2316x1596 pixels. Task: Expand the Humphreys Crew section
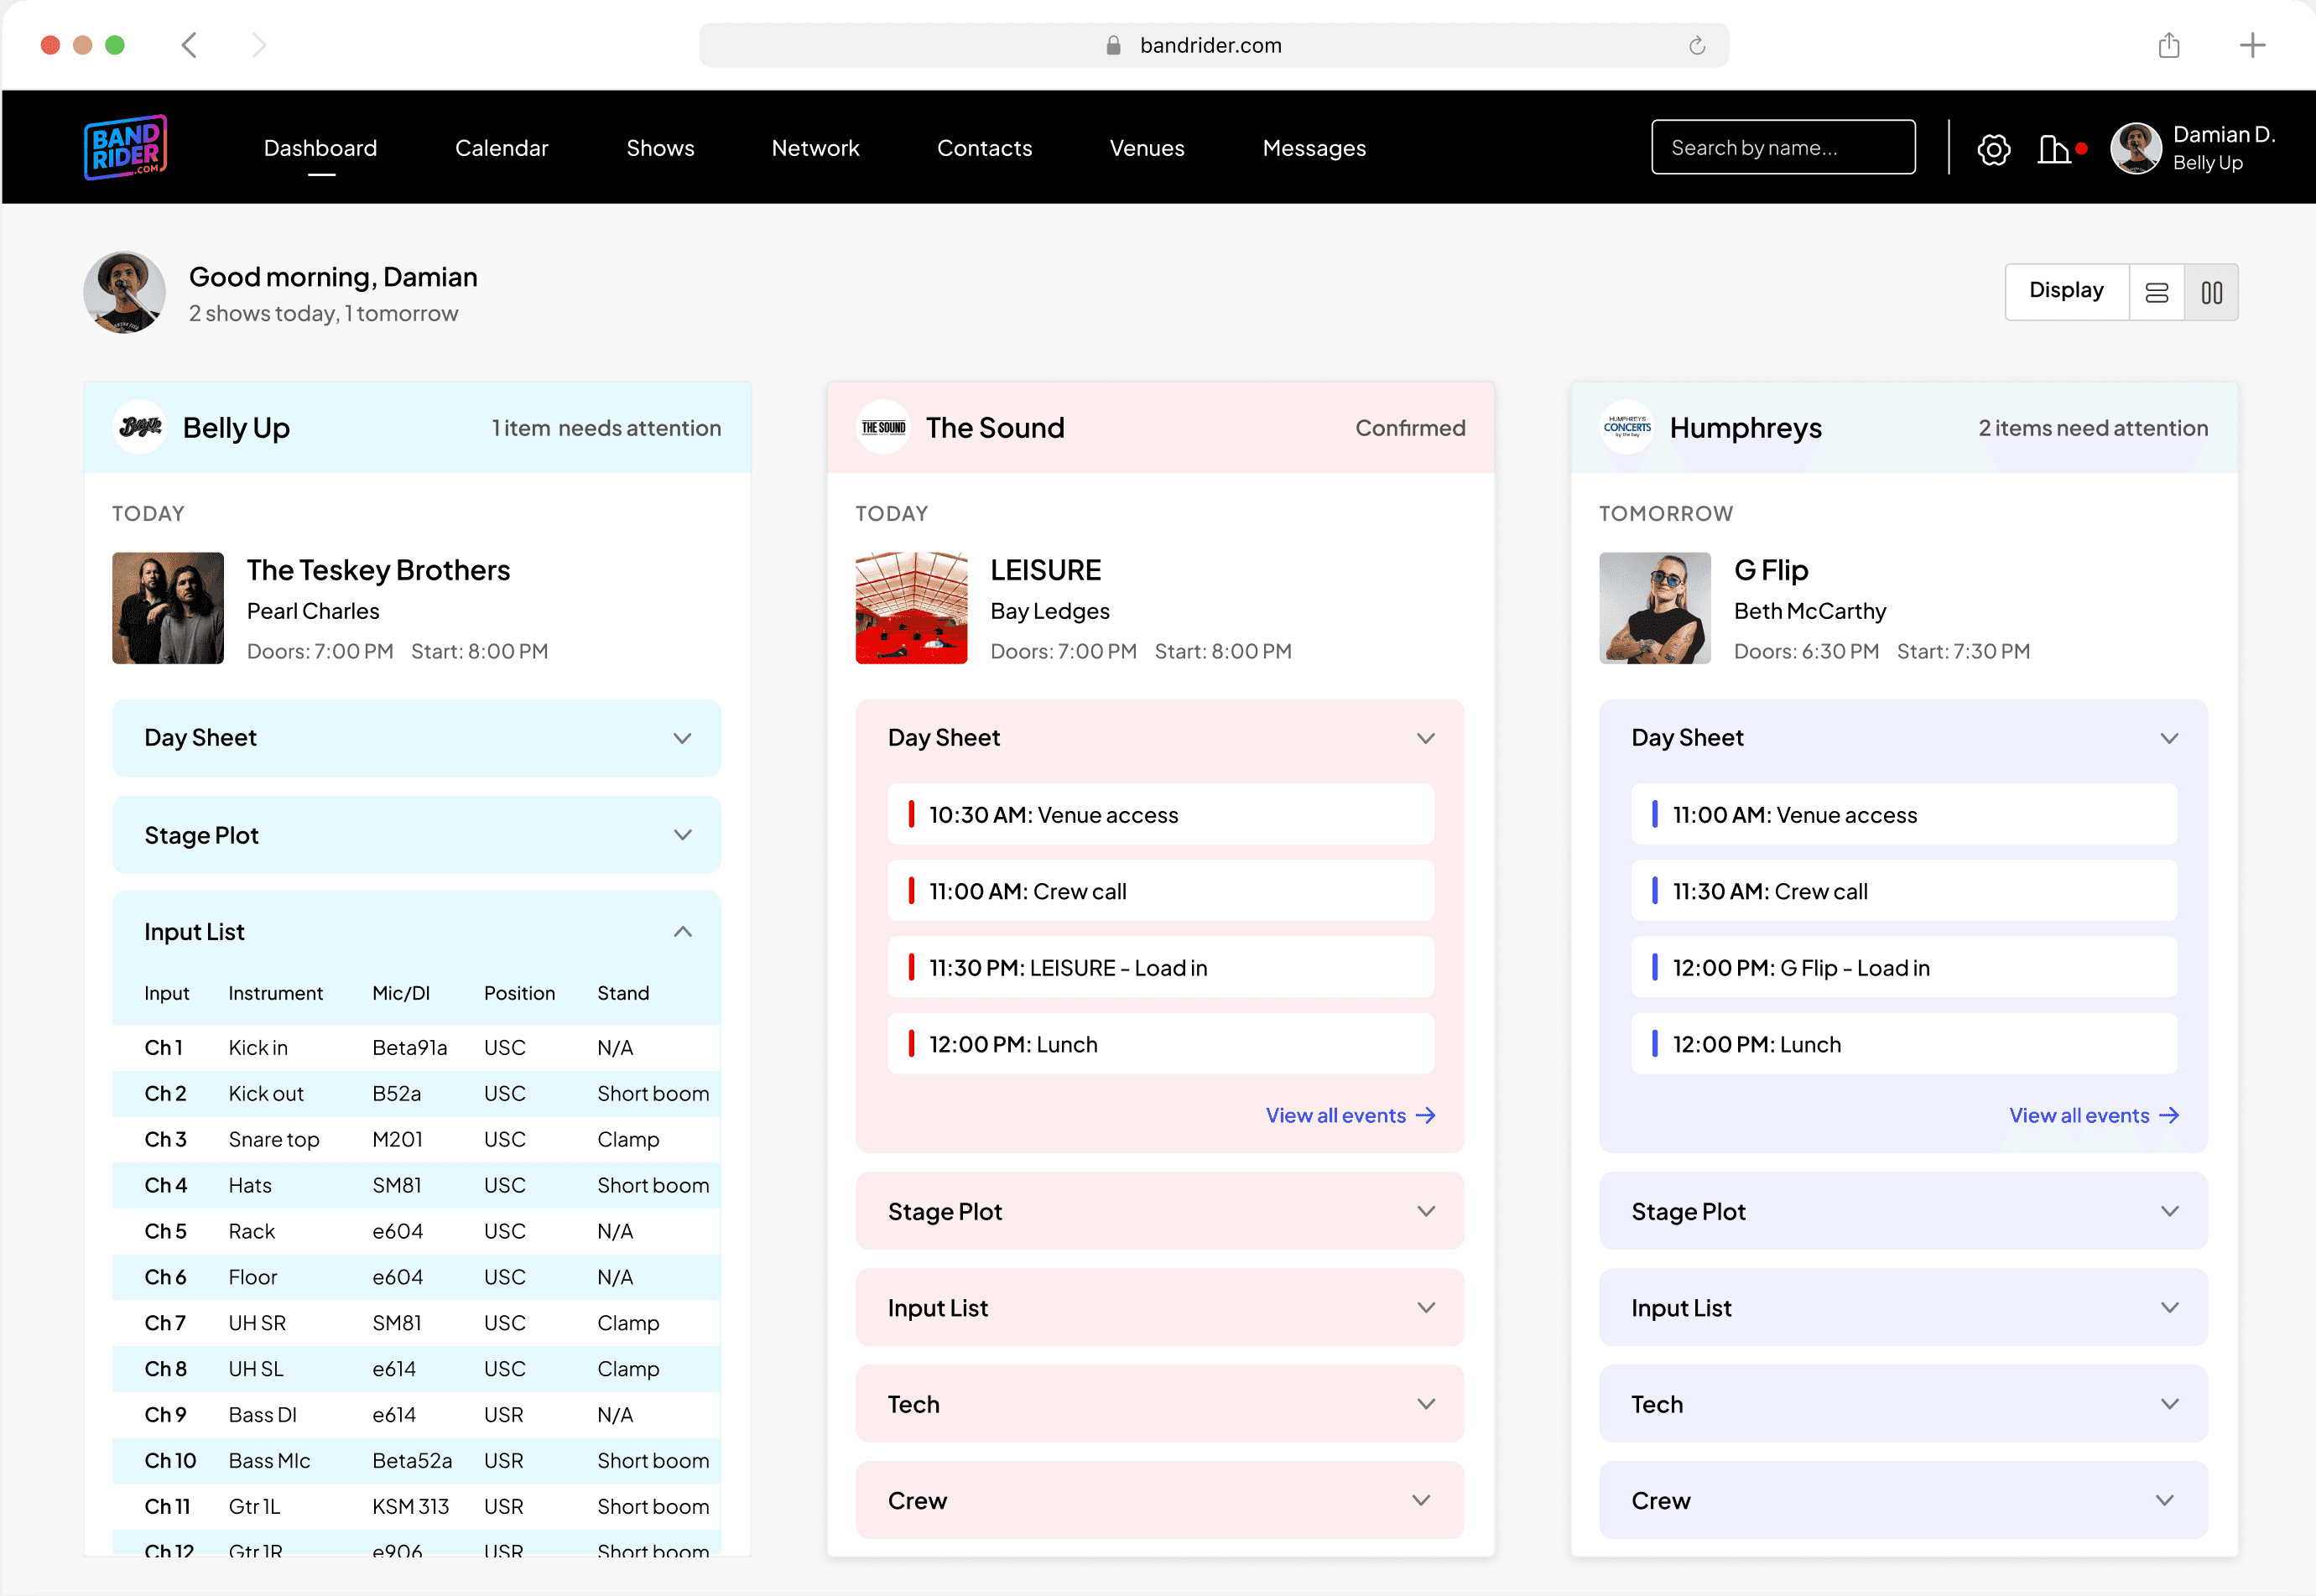point(2165,1500)
